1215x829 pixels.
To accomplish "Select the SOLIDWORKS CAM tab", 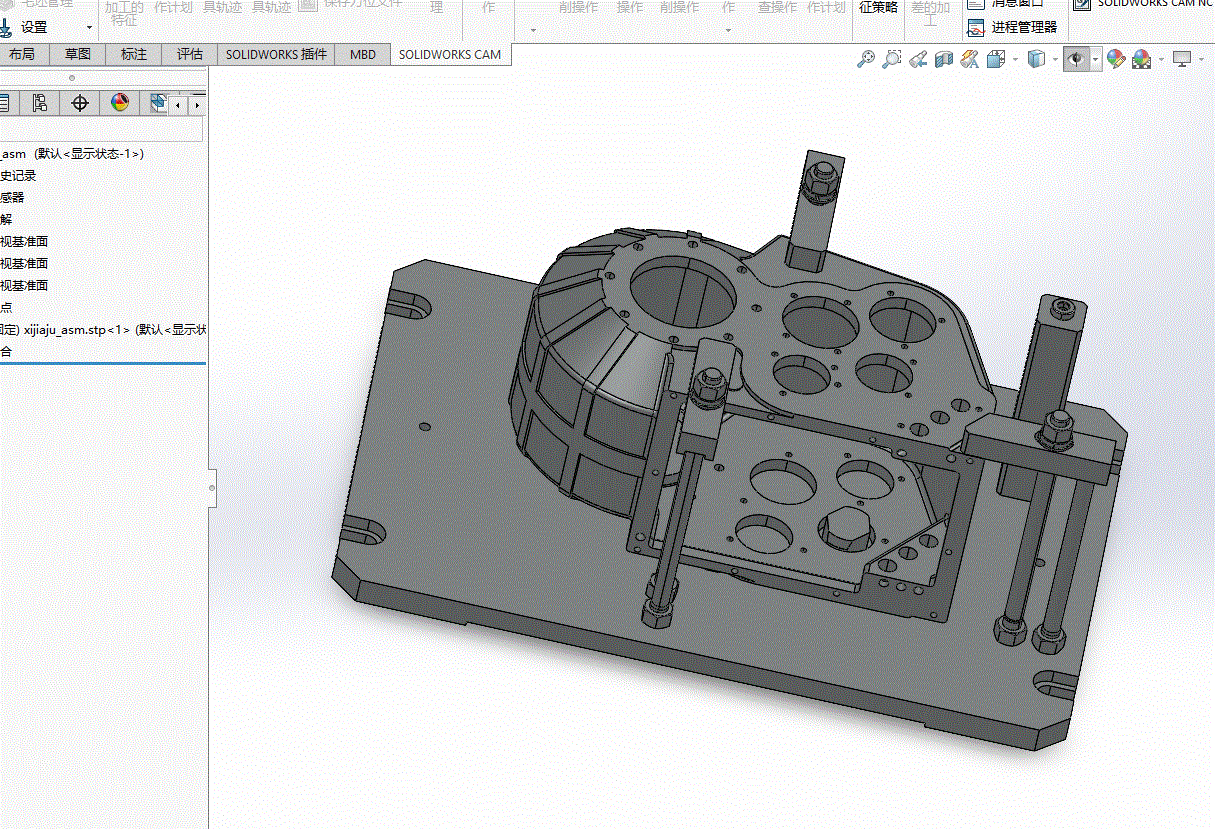I will (450, 54).
